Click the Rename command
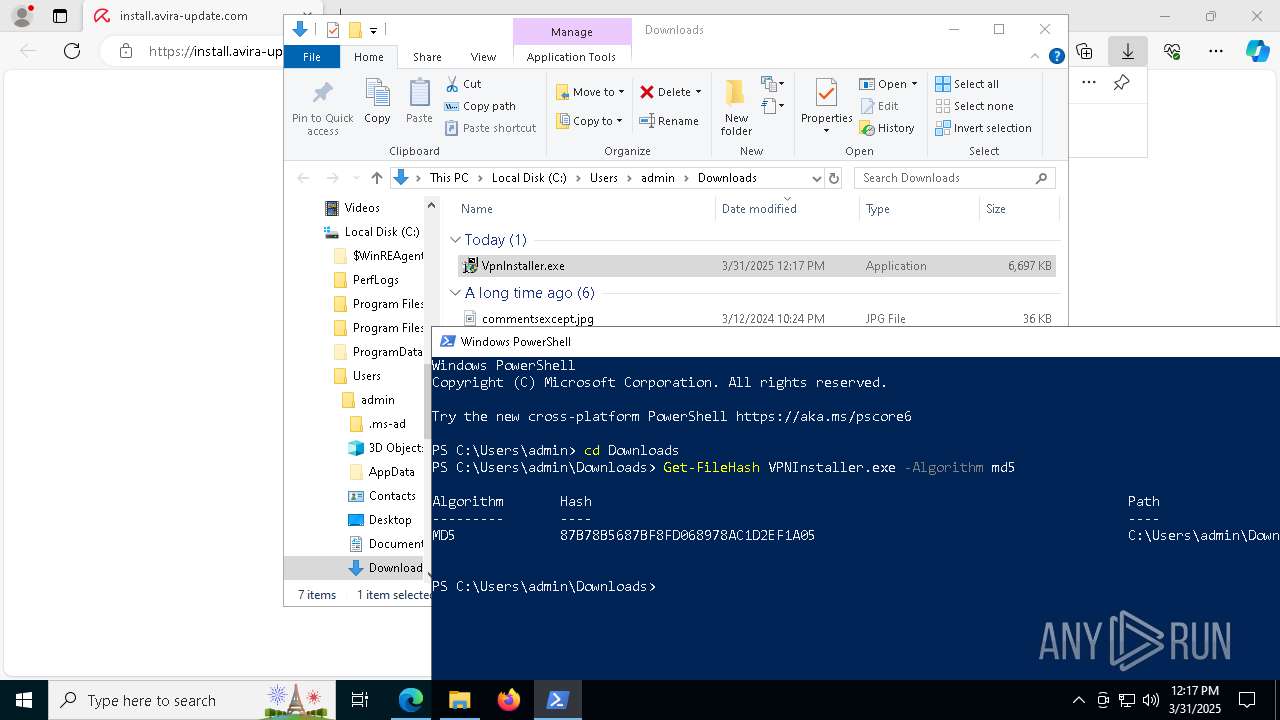The width and height of the screenshot is (1280, 720). pyautogui.click(x=669, y=121)
